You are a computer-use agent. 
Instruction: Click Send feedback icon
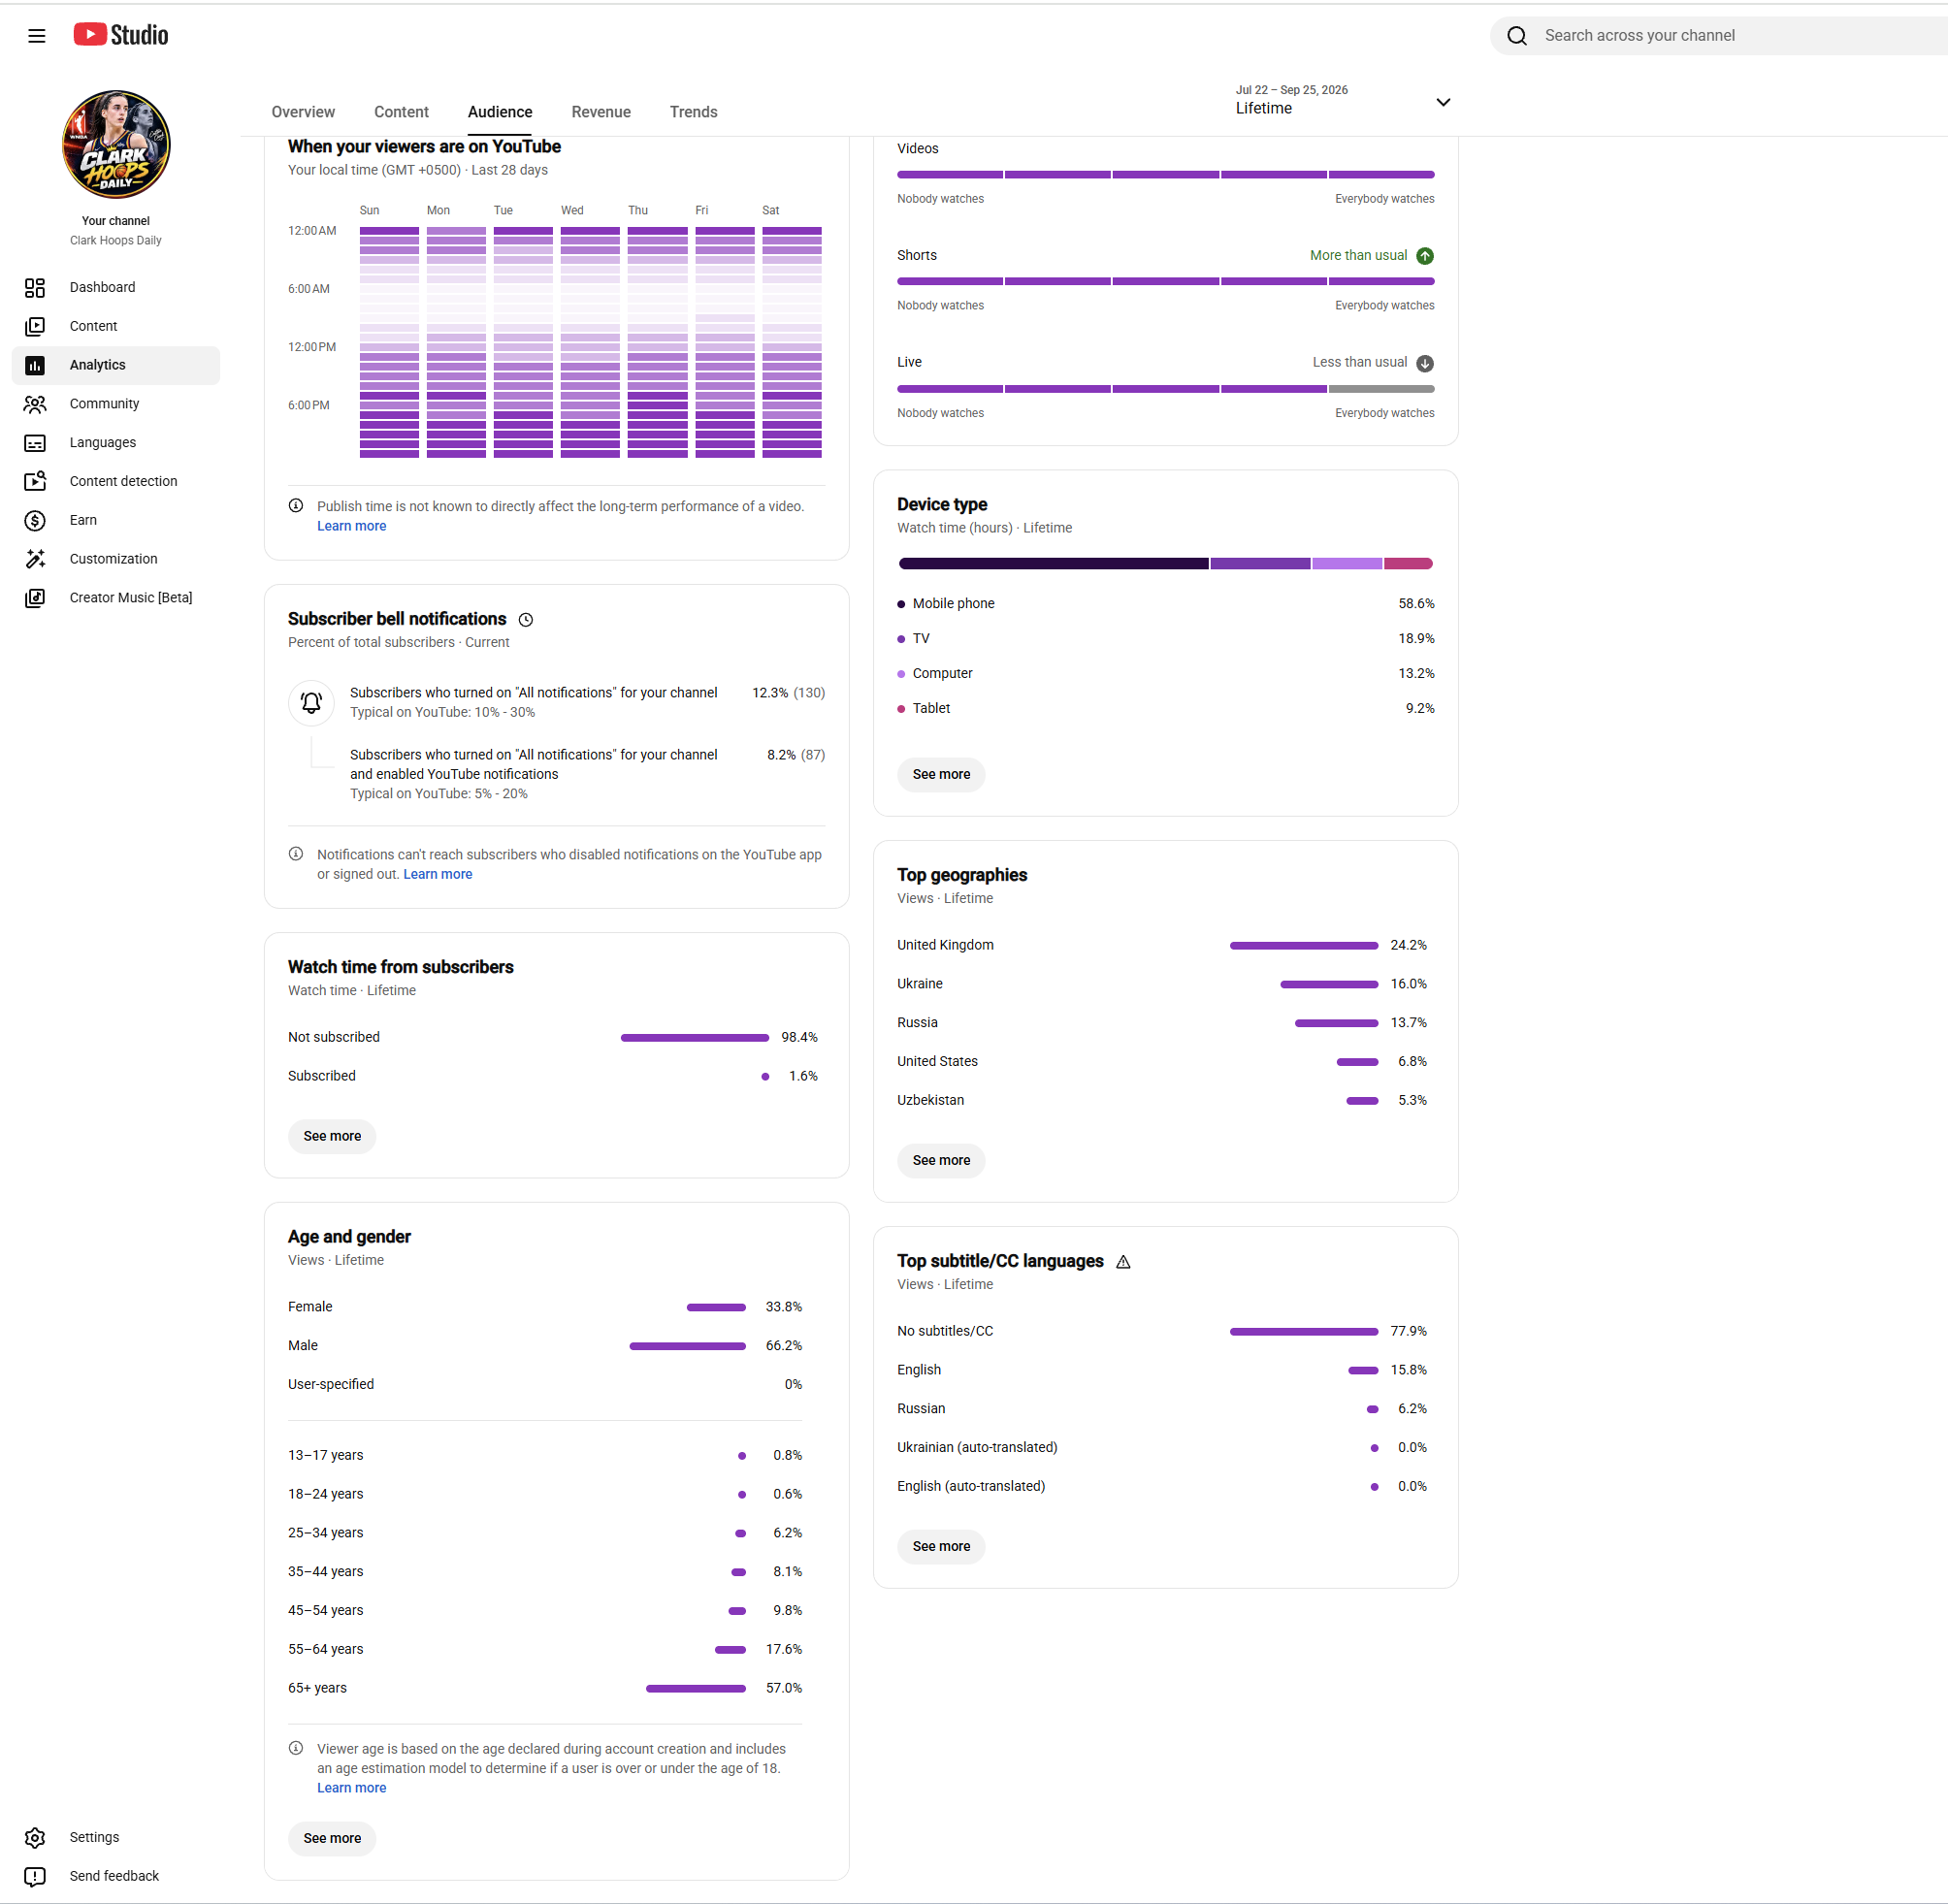coord(35,1876)
